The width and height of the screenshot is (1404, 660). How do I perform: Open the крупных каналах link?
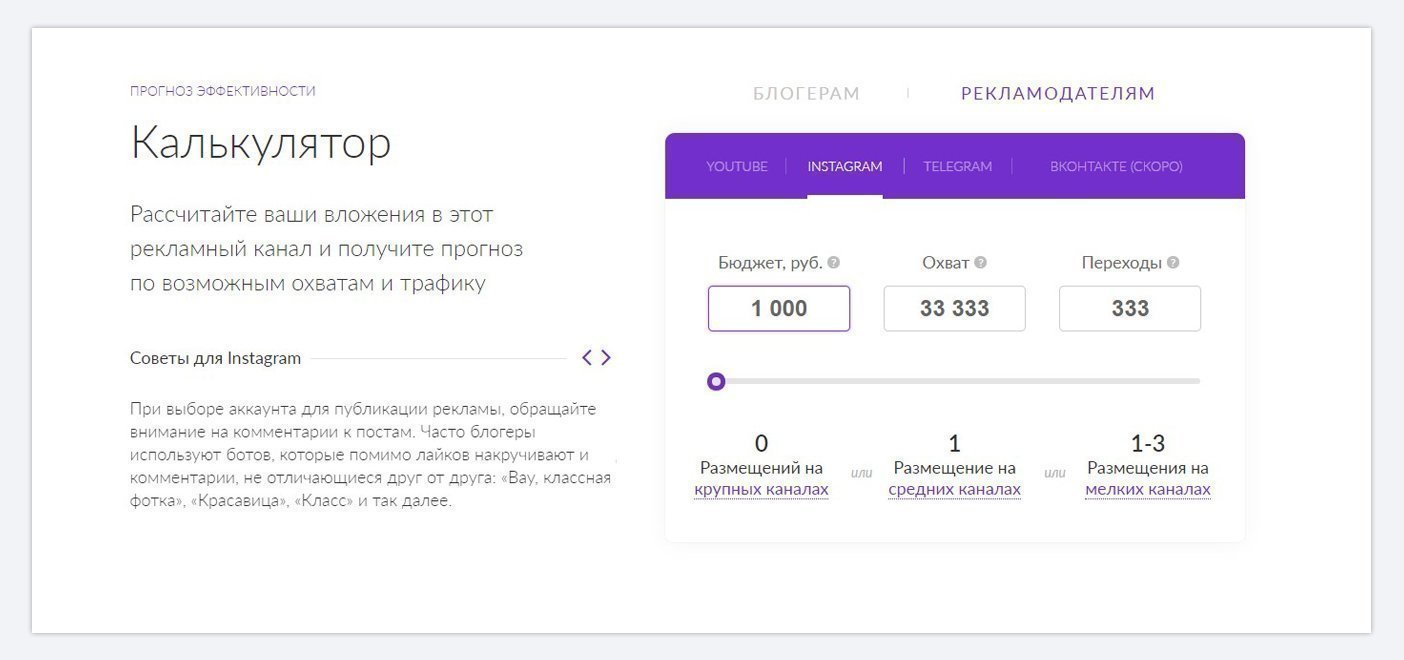[x=761, y=490]
